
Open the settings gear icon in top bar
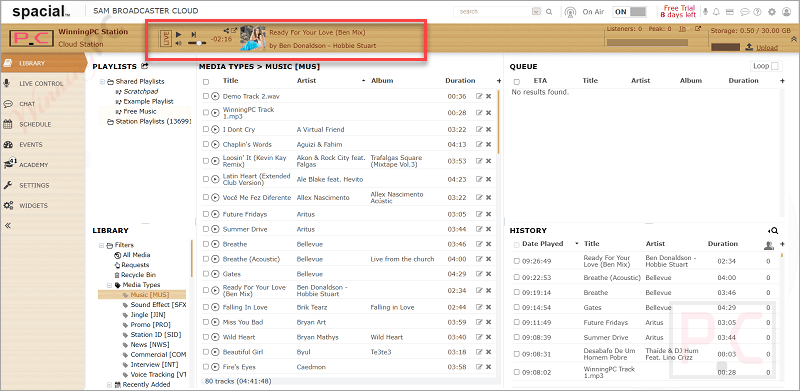pos(772,12)
